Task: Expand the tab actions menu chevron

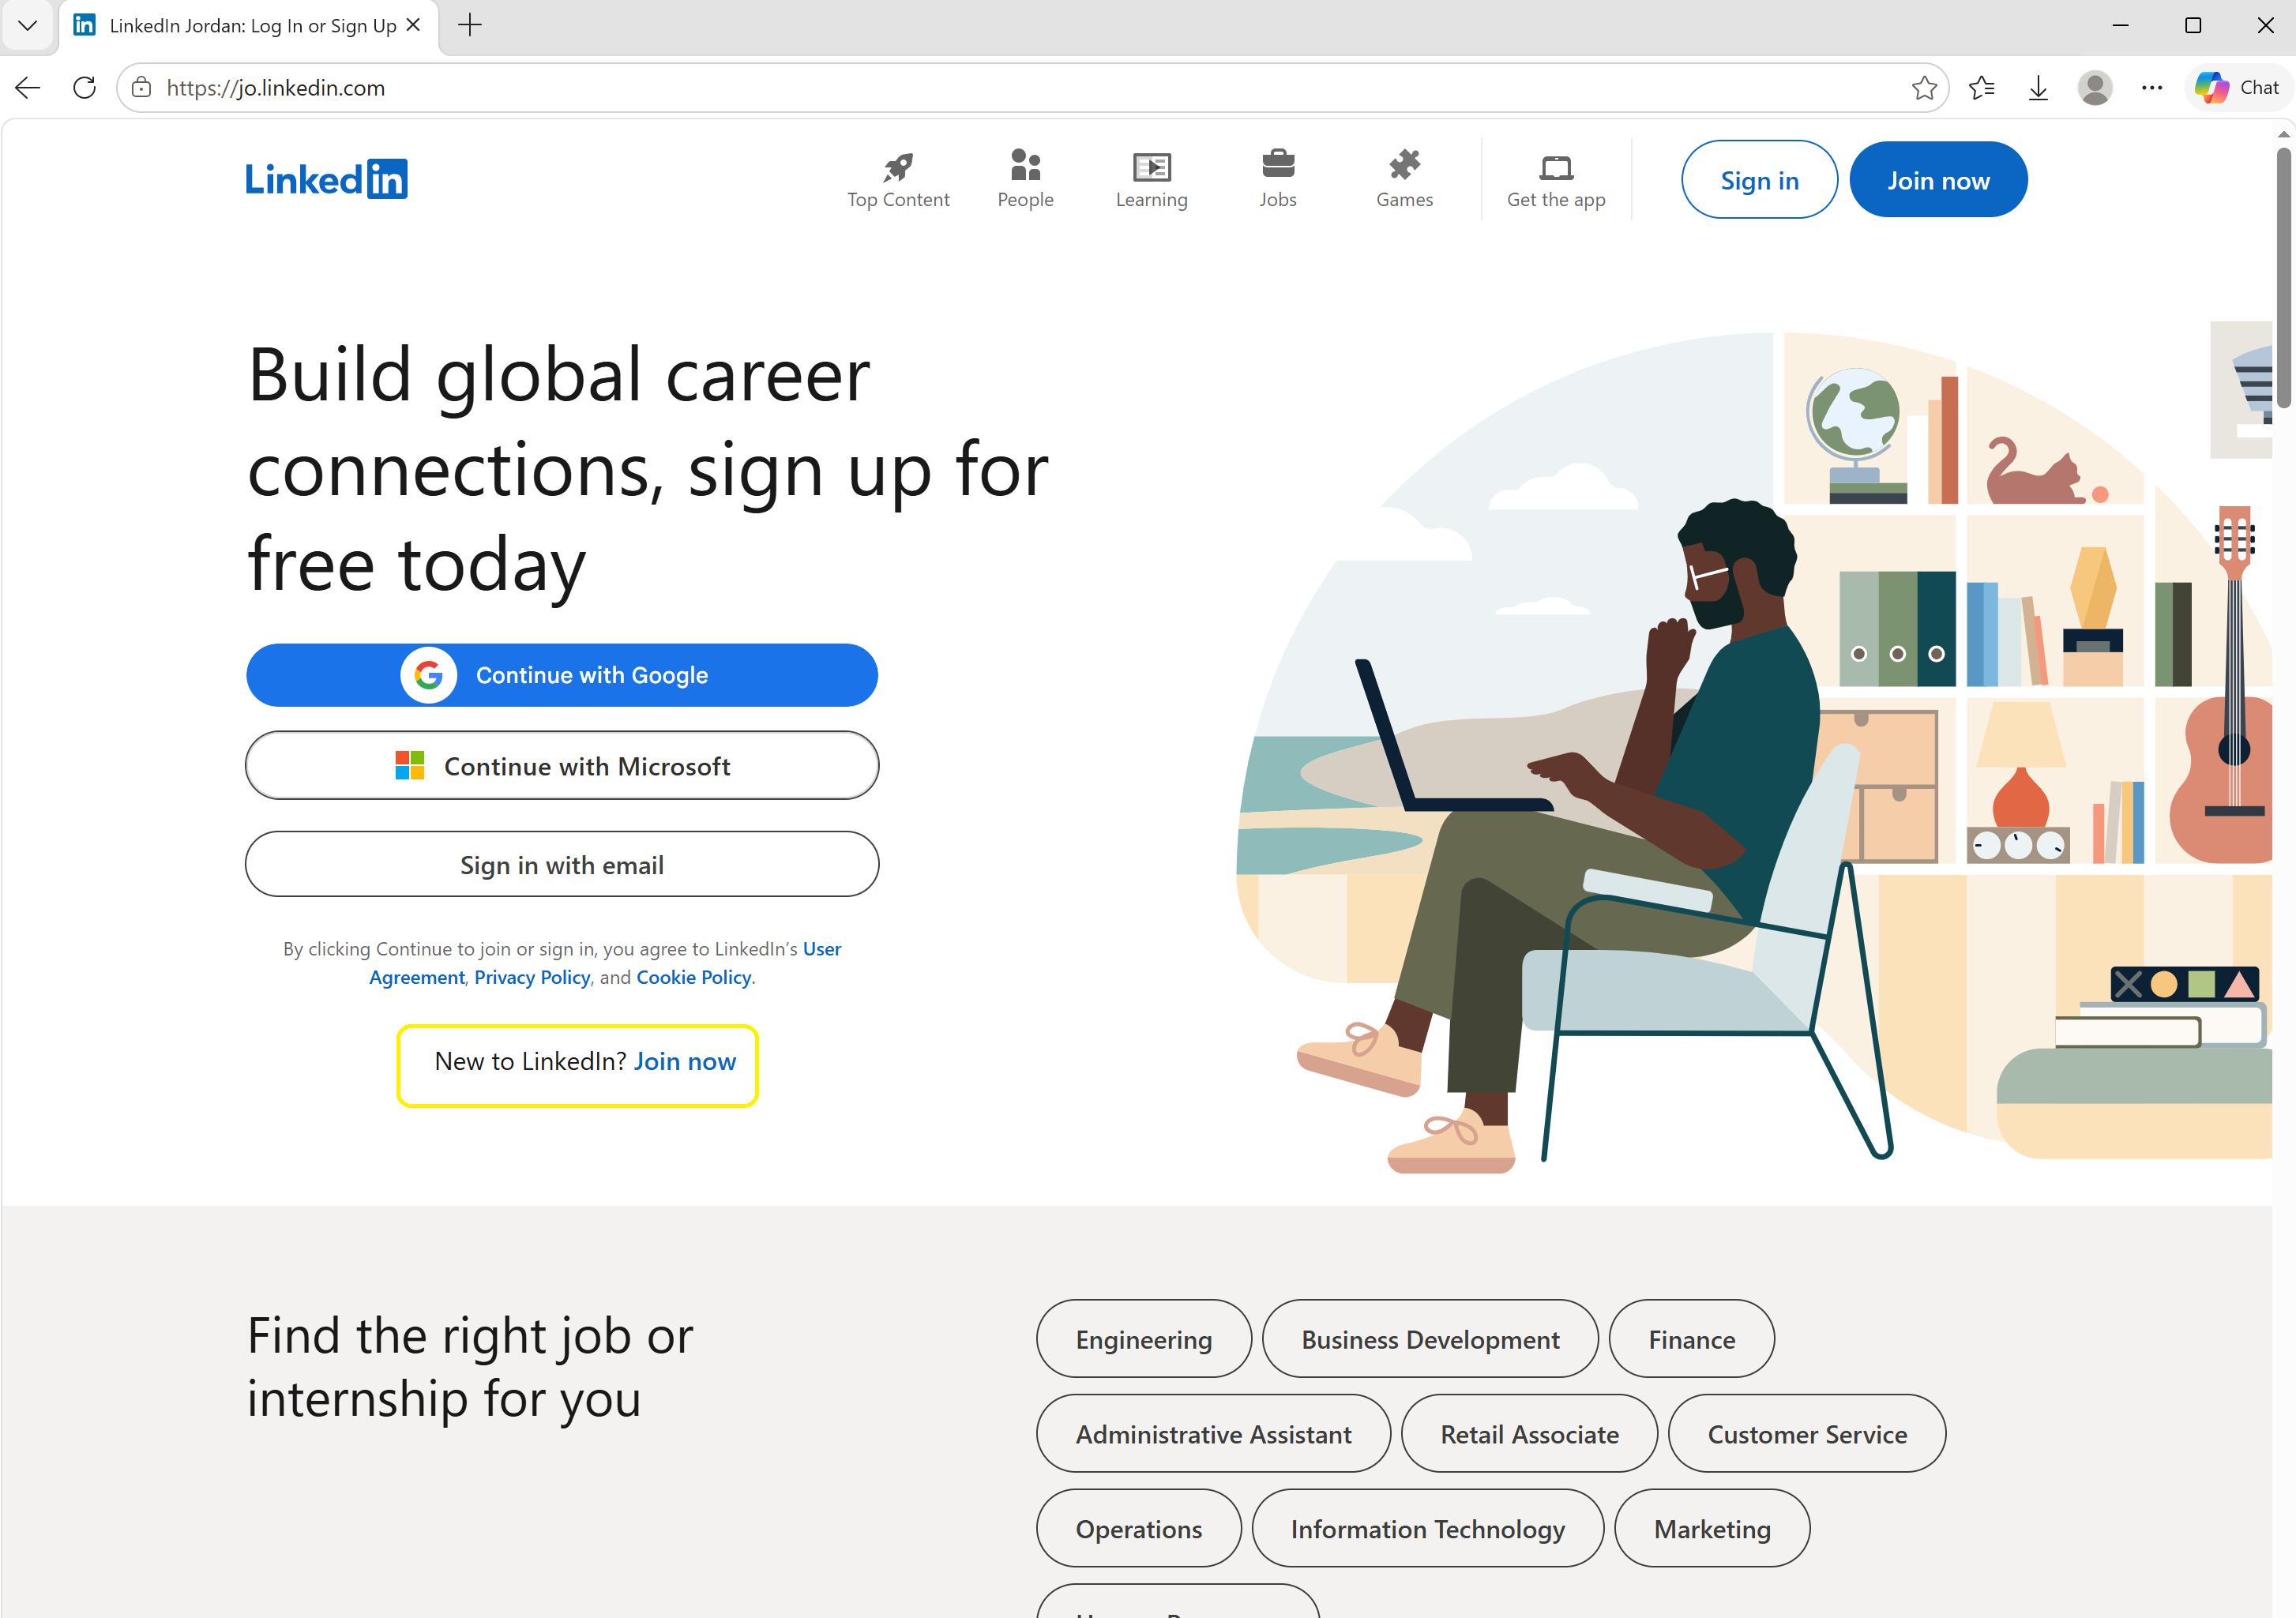Action: [27, 25]
